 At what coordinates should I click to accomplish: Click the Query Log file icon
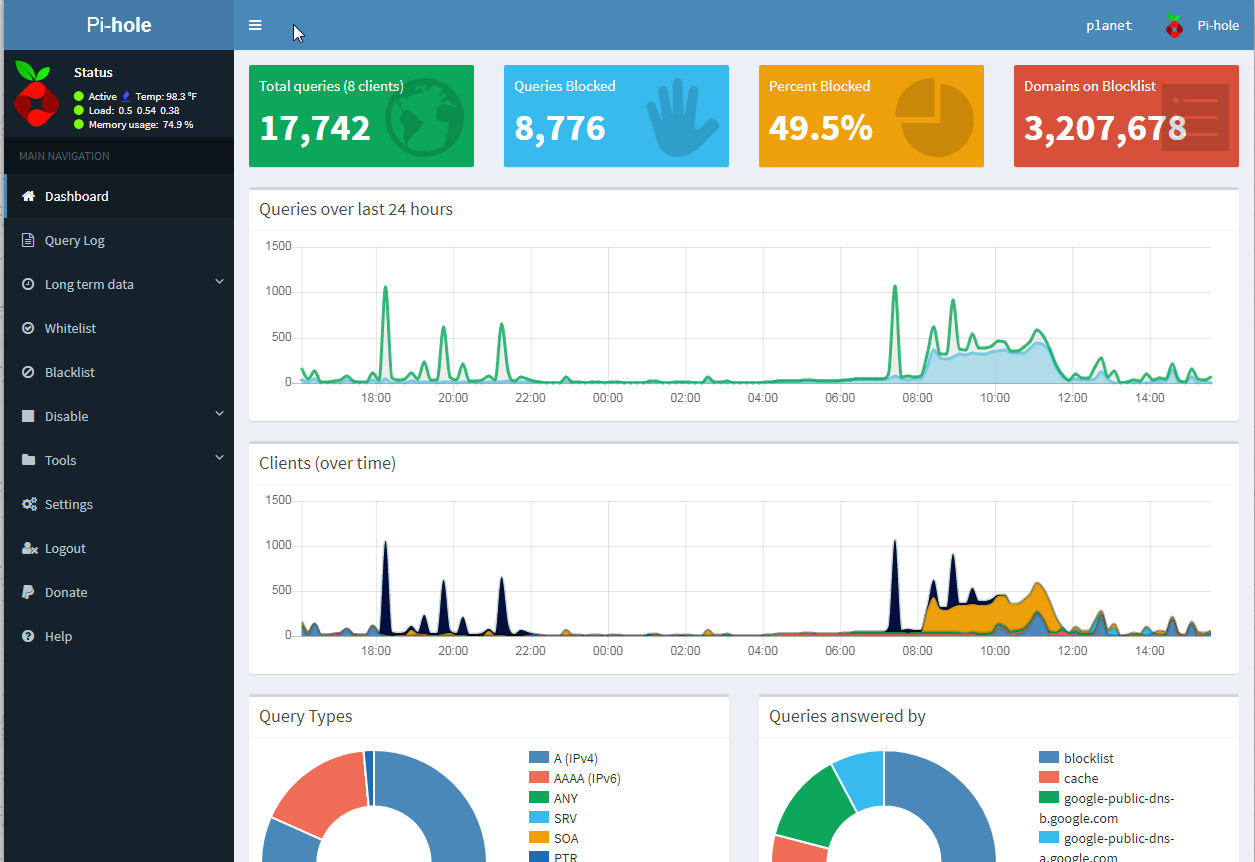point(28,240)
